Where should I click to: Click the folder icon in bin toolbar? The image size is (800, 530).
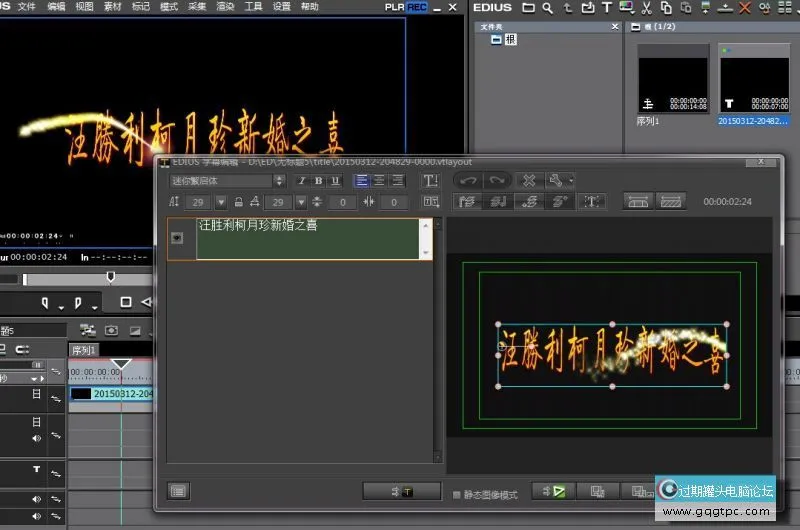click(528, 8)
